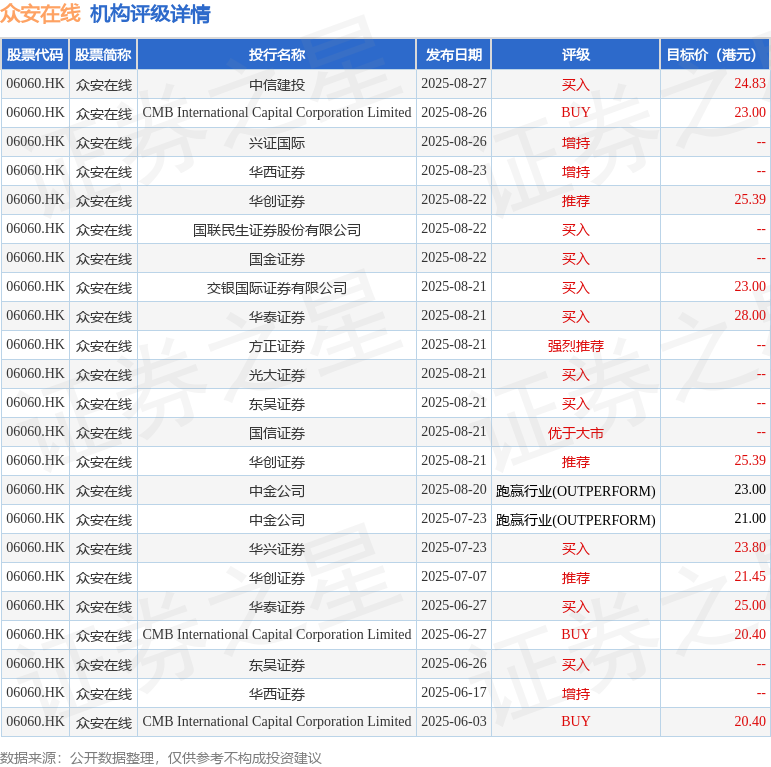Click 光大证券 bank name cell
This screenshot has width=771, height=767.
[x=277, y=375]
